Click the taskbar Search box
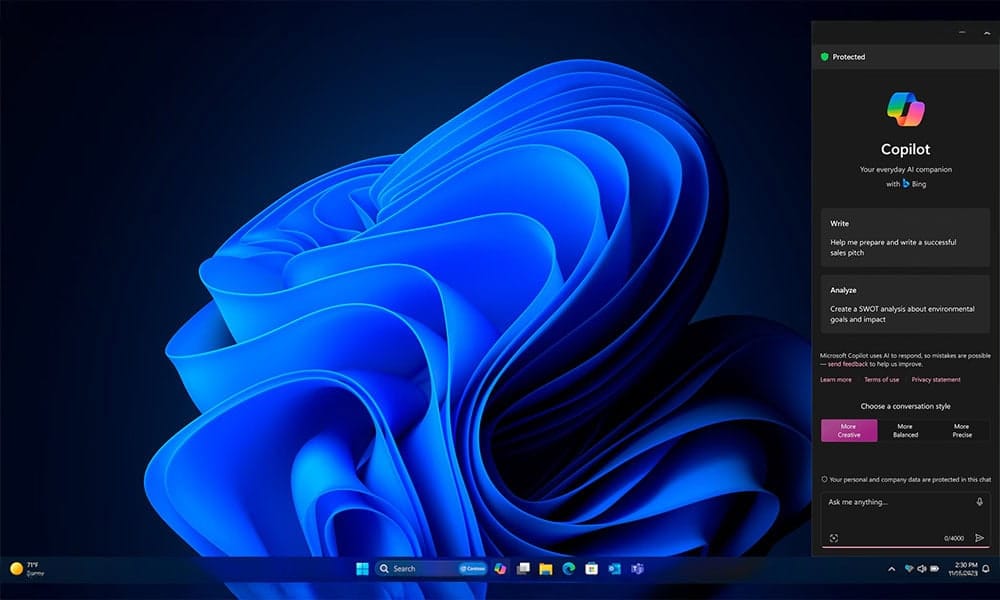Viewport: 1000px width, 600px height. [431, 568]
